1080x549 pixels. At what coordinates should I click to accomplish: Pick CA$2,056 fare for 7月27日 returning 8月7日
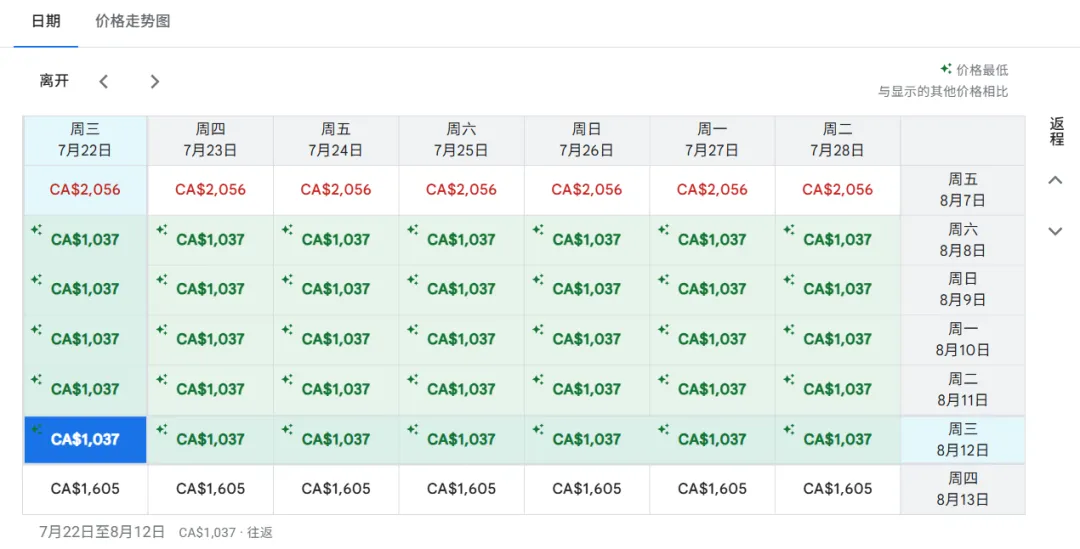(x=712, y=190)
